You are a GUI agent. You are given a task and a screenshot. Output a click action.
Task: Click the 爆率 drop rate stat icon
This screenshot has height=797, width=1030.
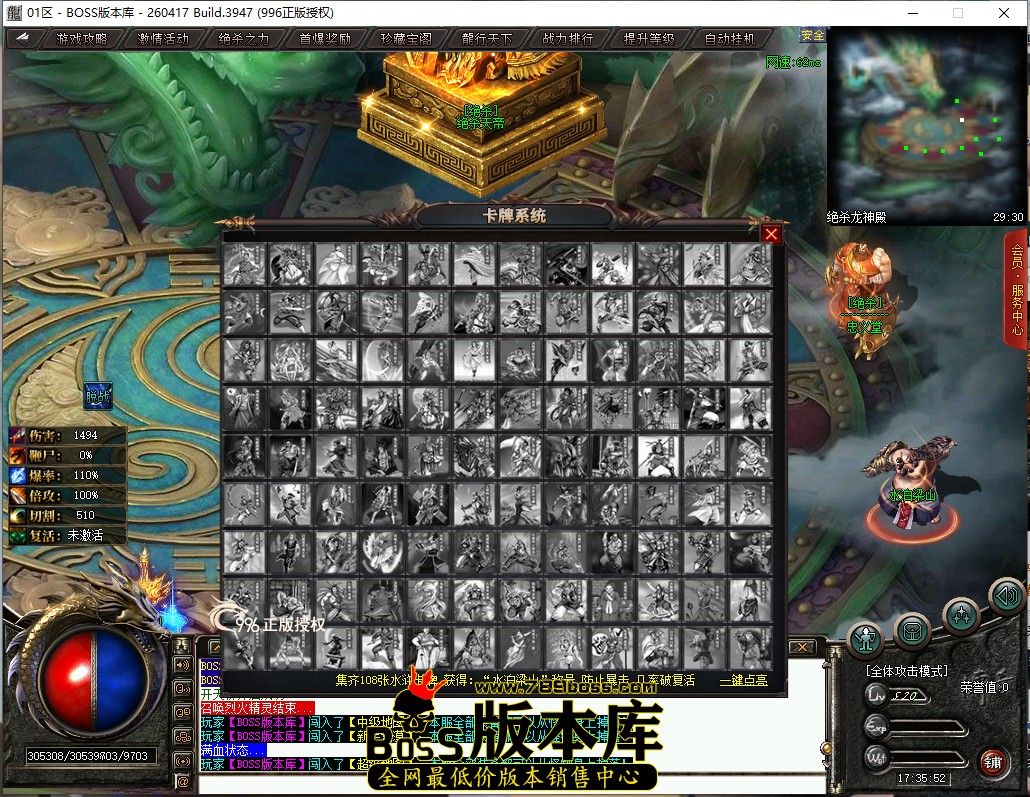(x=17, y=475)
